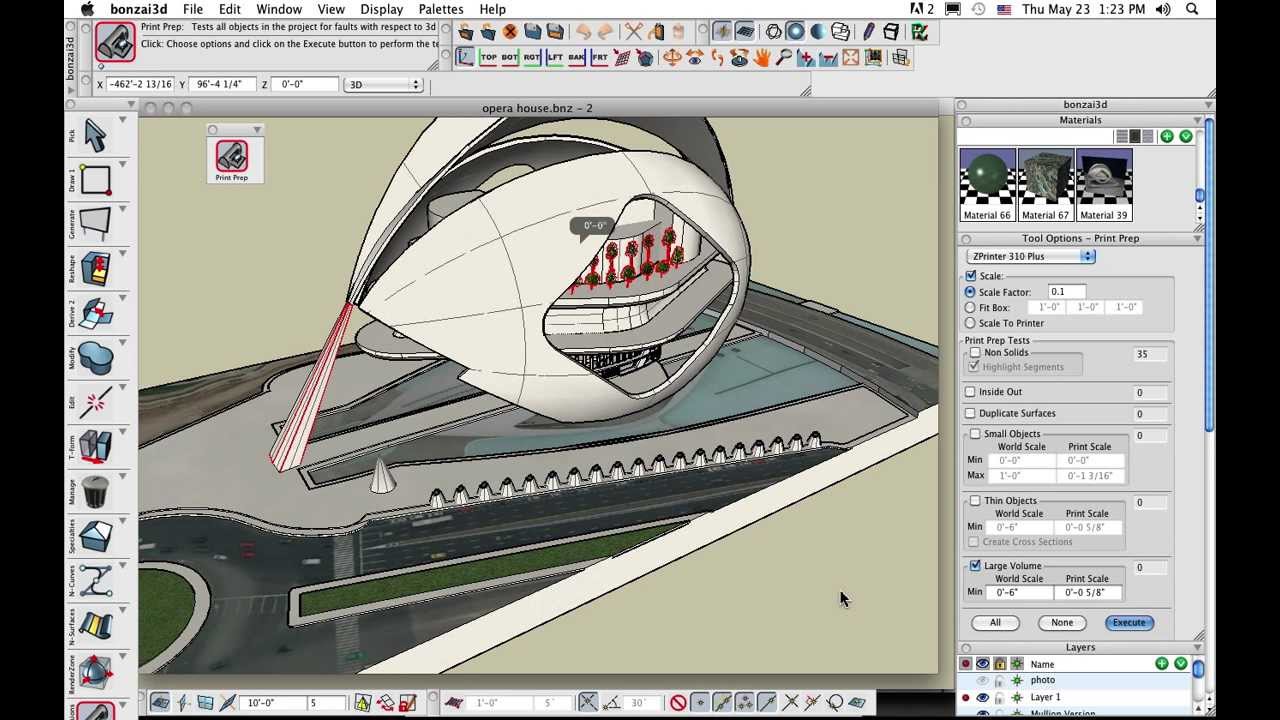1280x720 pixels.
Task: Select the N-Surfaces tool
Action: click(x=95, y=625)
